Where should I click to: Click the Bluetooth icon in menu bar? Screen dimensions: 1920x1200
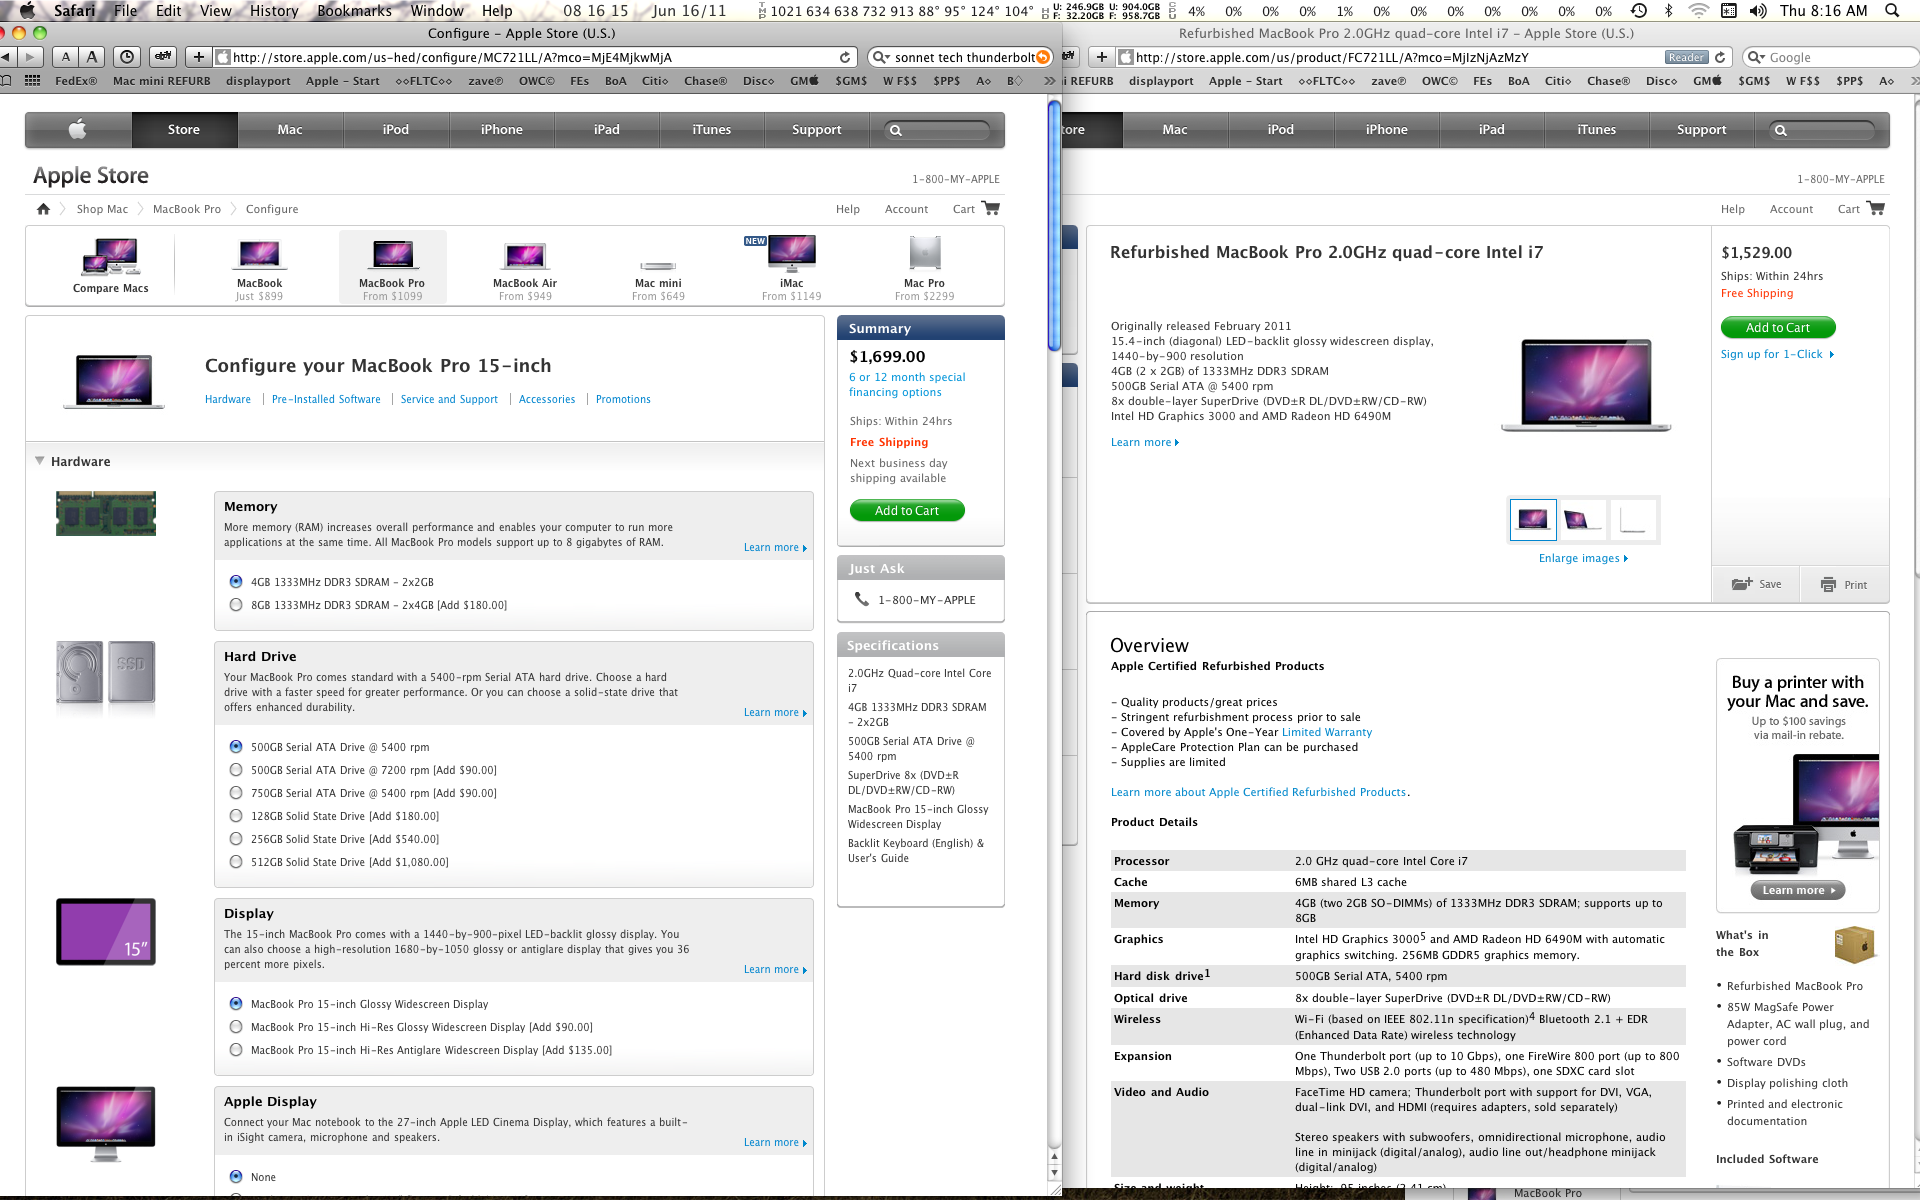coord(1668,11)
